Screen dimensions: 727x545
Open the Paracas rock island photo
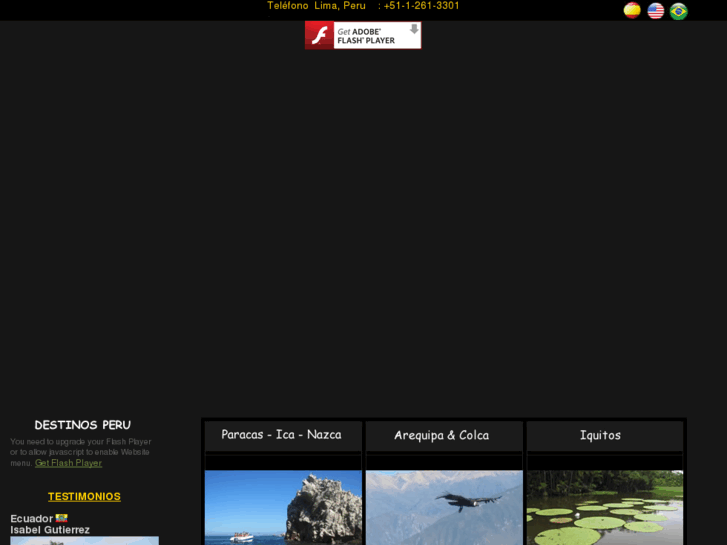pos(283,507)
